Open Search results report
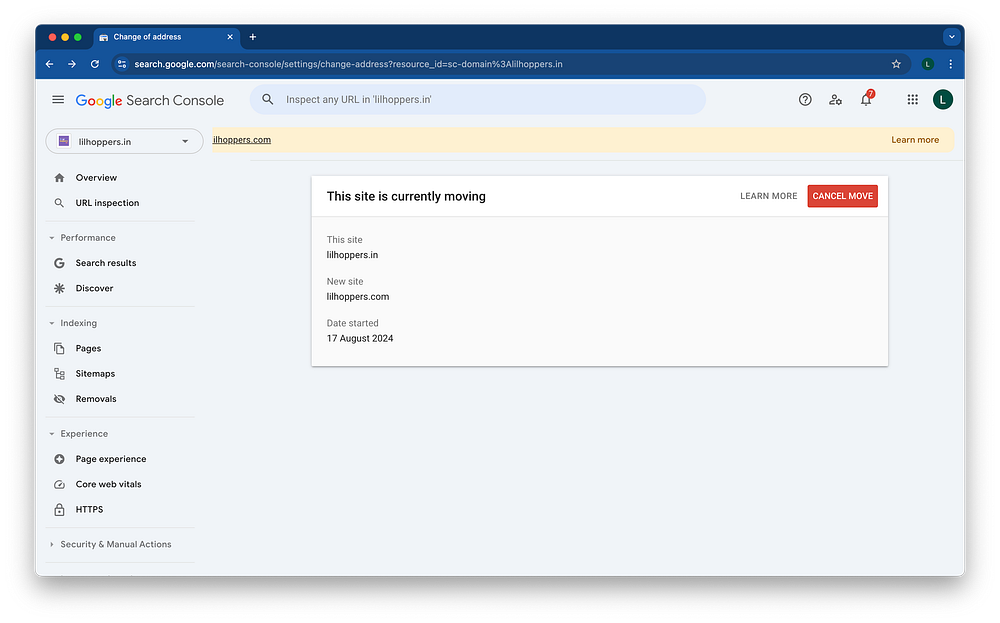Image resolution: width=1000 pixels, height=623 pixels. click(x=106, y=263)
